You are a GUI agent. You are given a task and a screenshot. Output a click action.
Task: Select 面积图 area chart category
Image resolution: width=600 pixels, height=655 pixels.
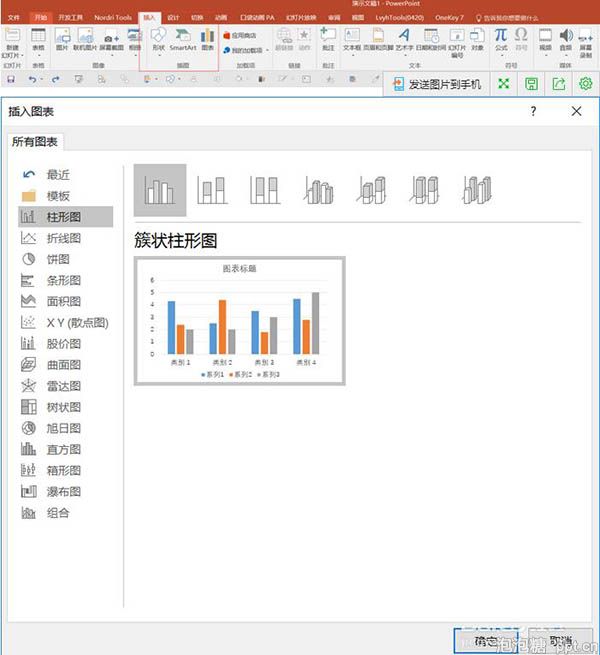66,301
